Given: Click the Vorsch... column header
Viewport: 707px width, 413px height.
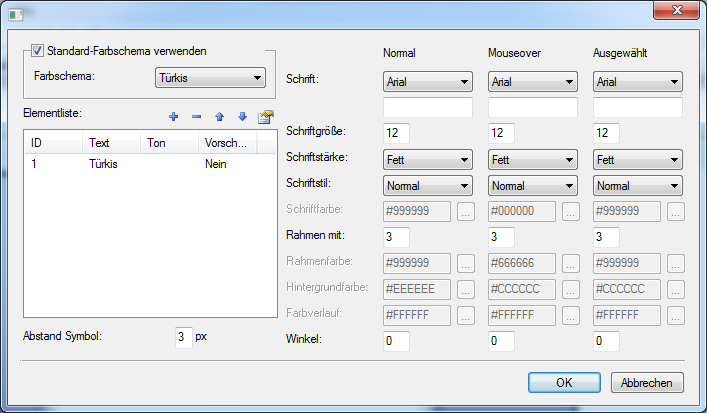Looking at the screenshot, I should click(227, 143).
